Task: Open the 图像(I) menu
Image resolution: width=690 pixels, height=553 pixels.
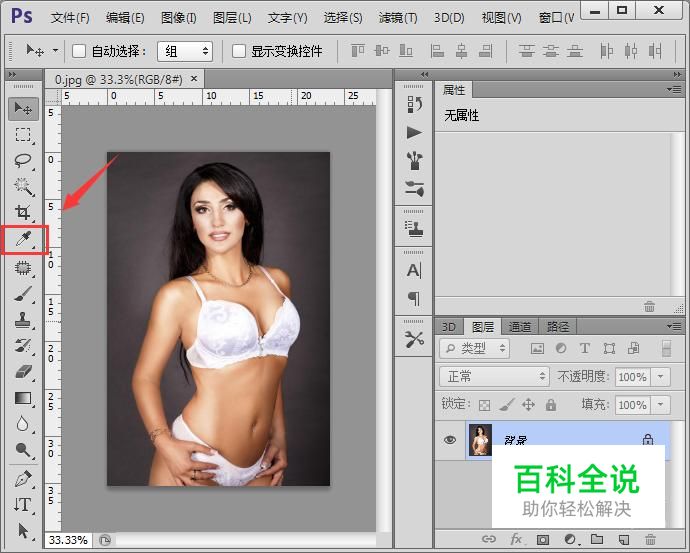Action: (x=179, y=18)
